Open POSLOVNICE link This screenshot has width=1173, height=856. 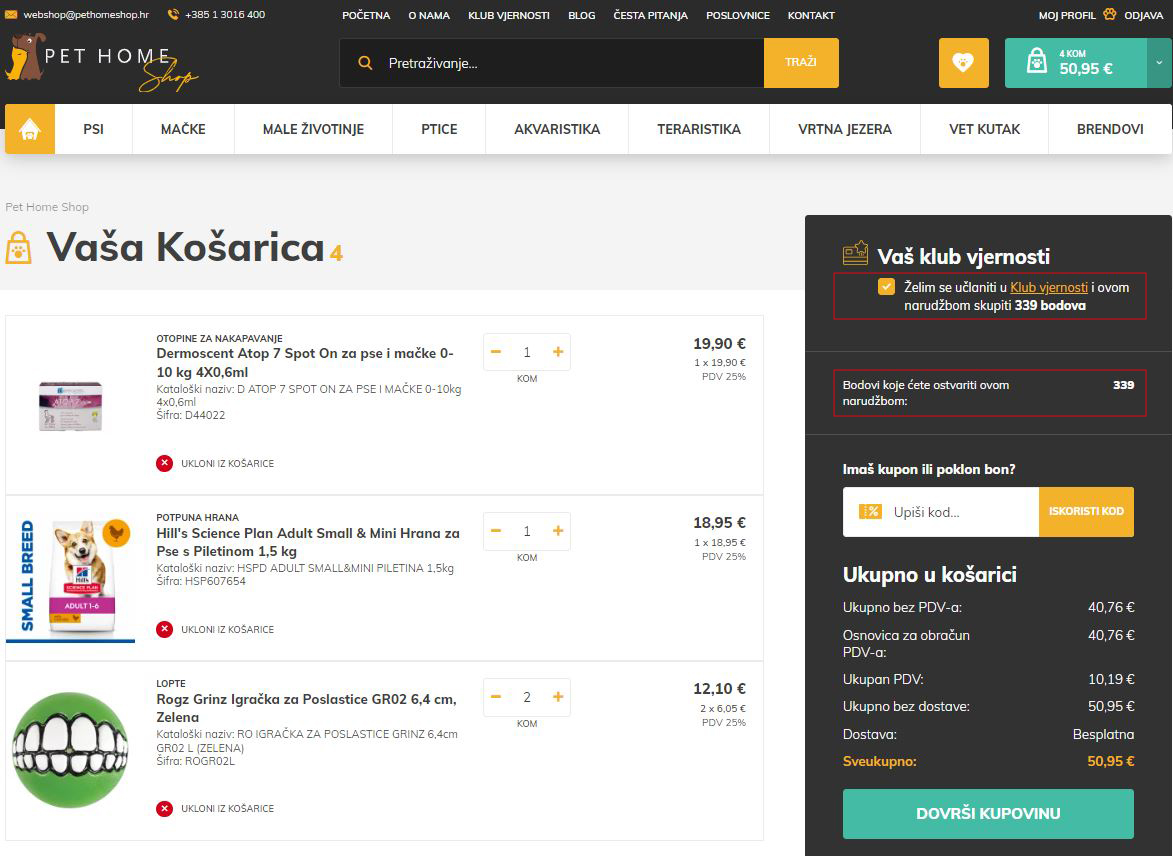738,15
